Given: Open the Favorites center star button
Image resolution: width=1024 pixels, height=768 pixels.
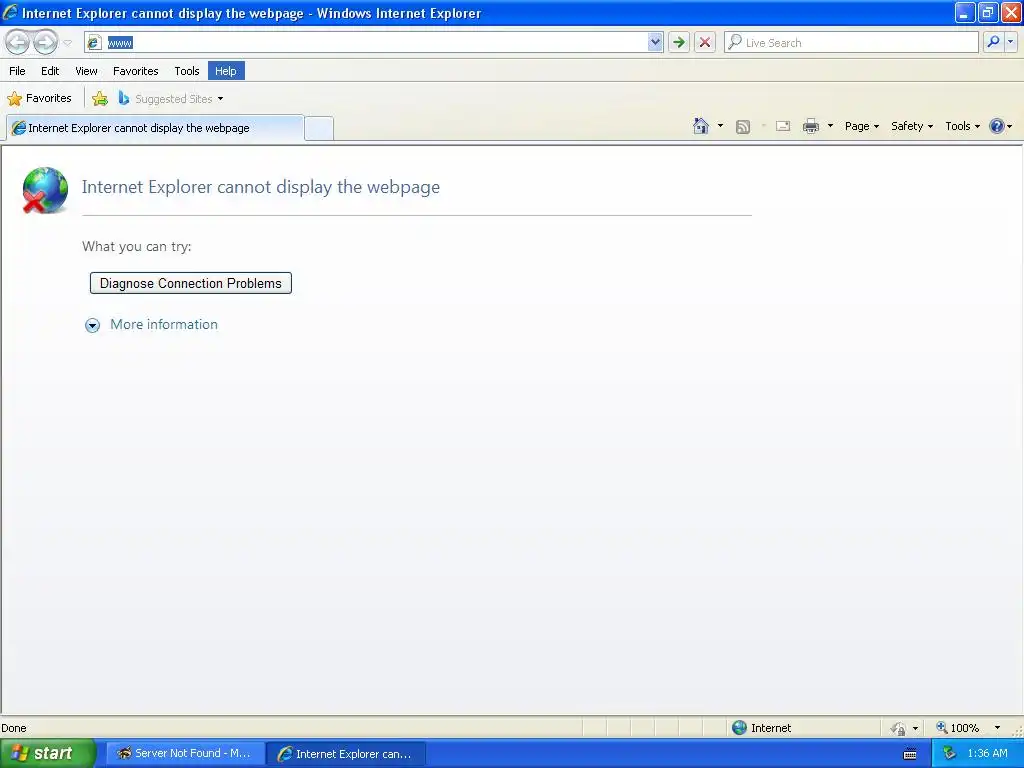Looking at the screenshot, I should (39, 98).
